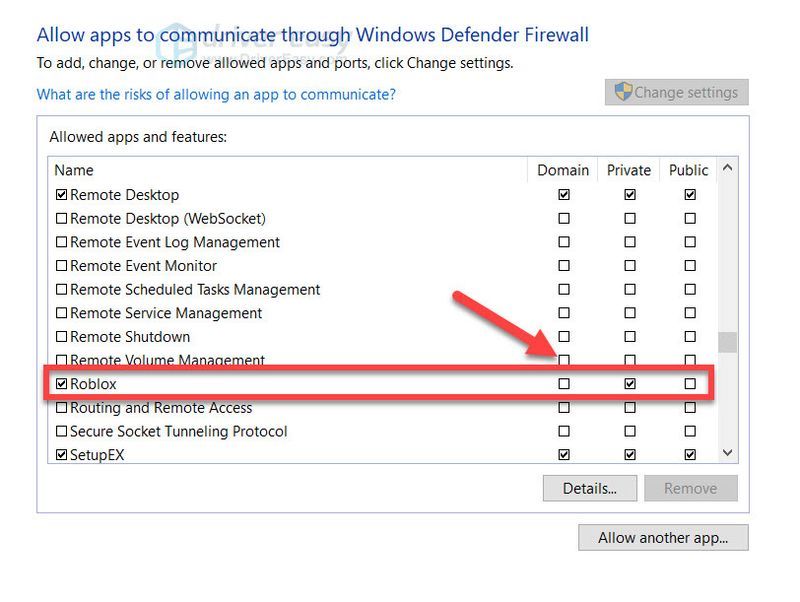The width and height of the screenshot is (800, 602).
Task: Click the list scrollbar thumb
Action: click(x=728, y=342)
